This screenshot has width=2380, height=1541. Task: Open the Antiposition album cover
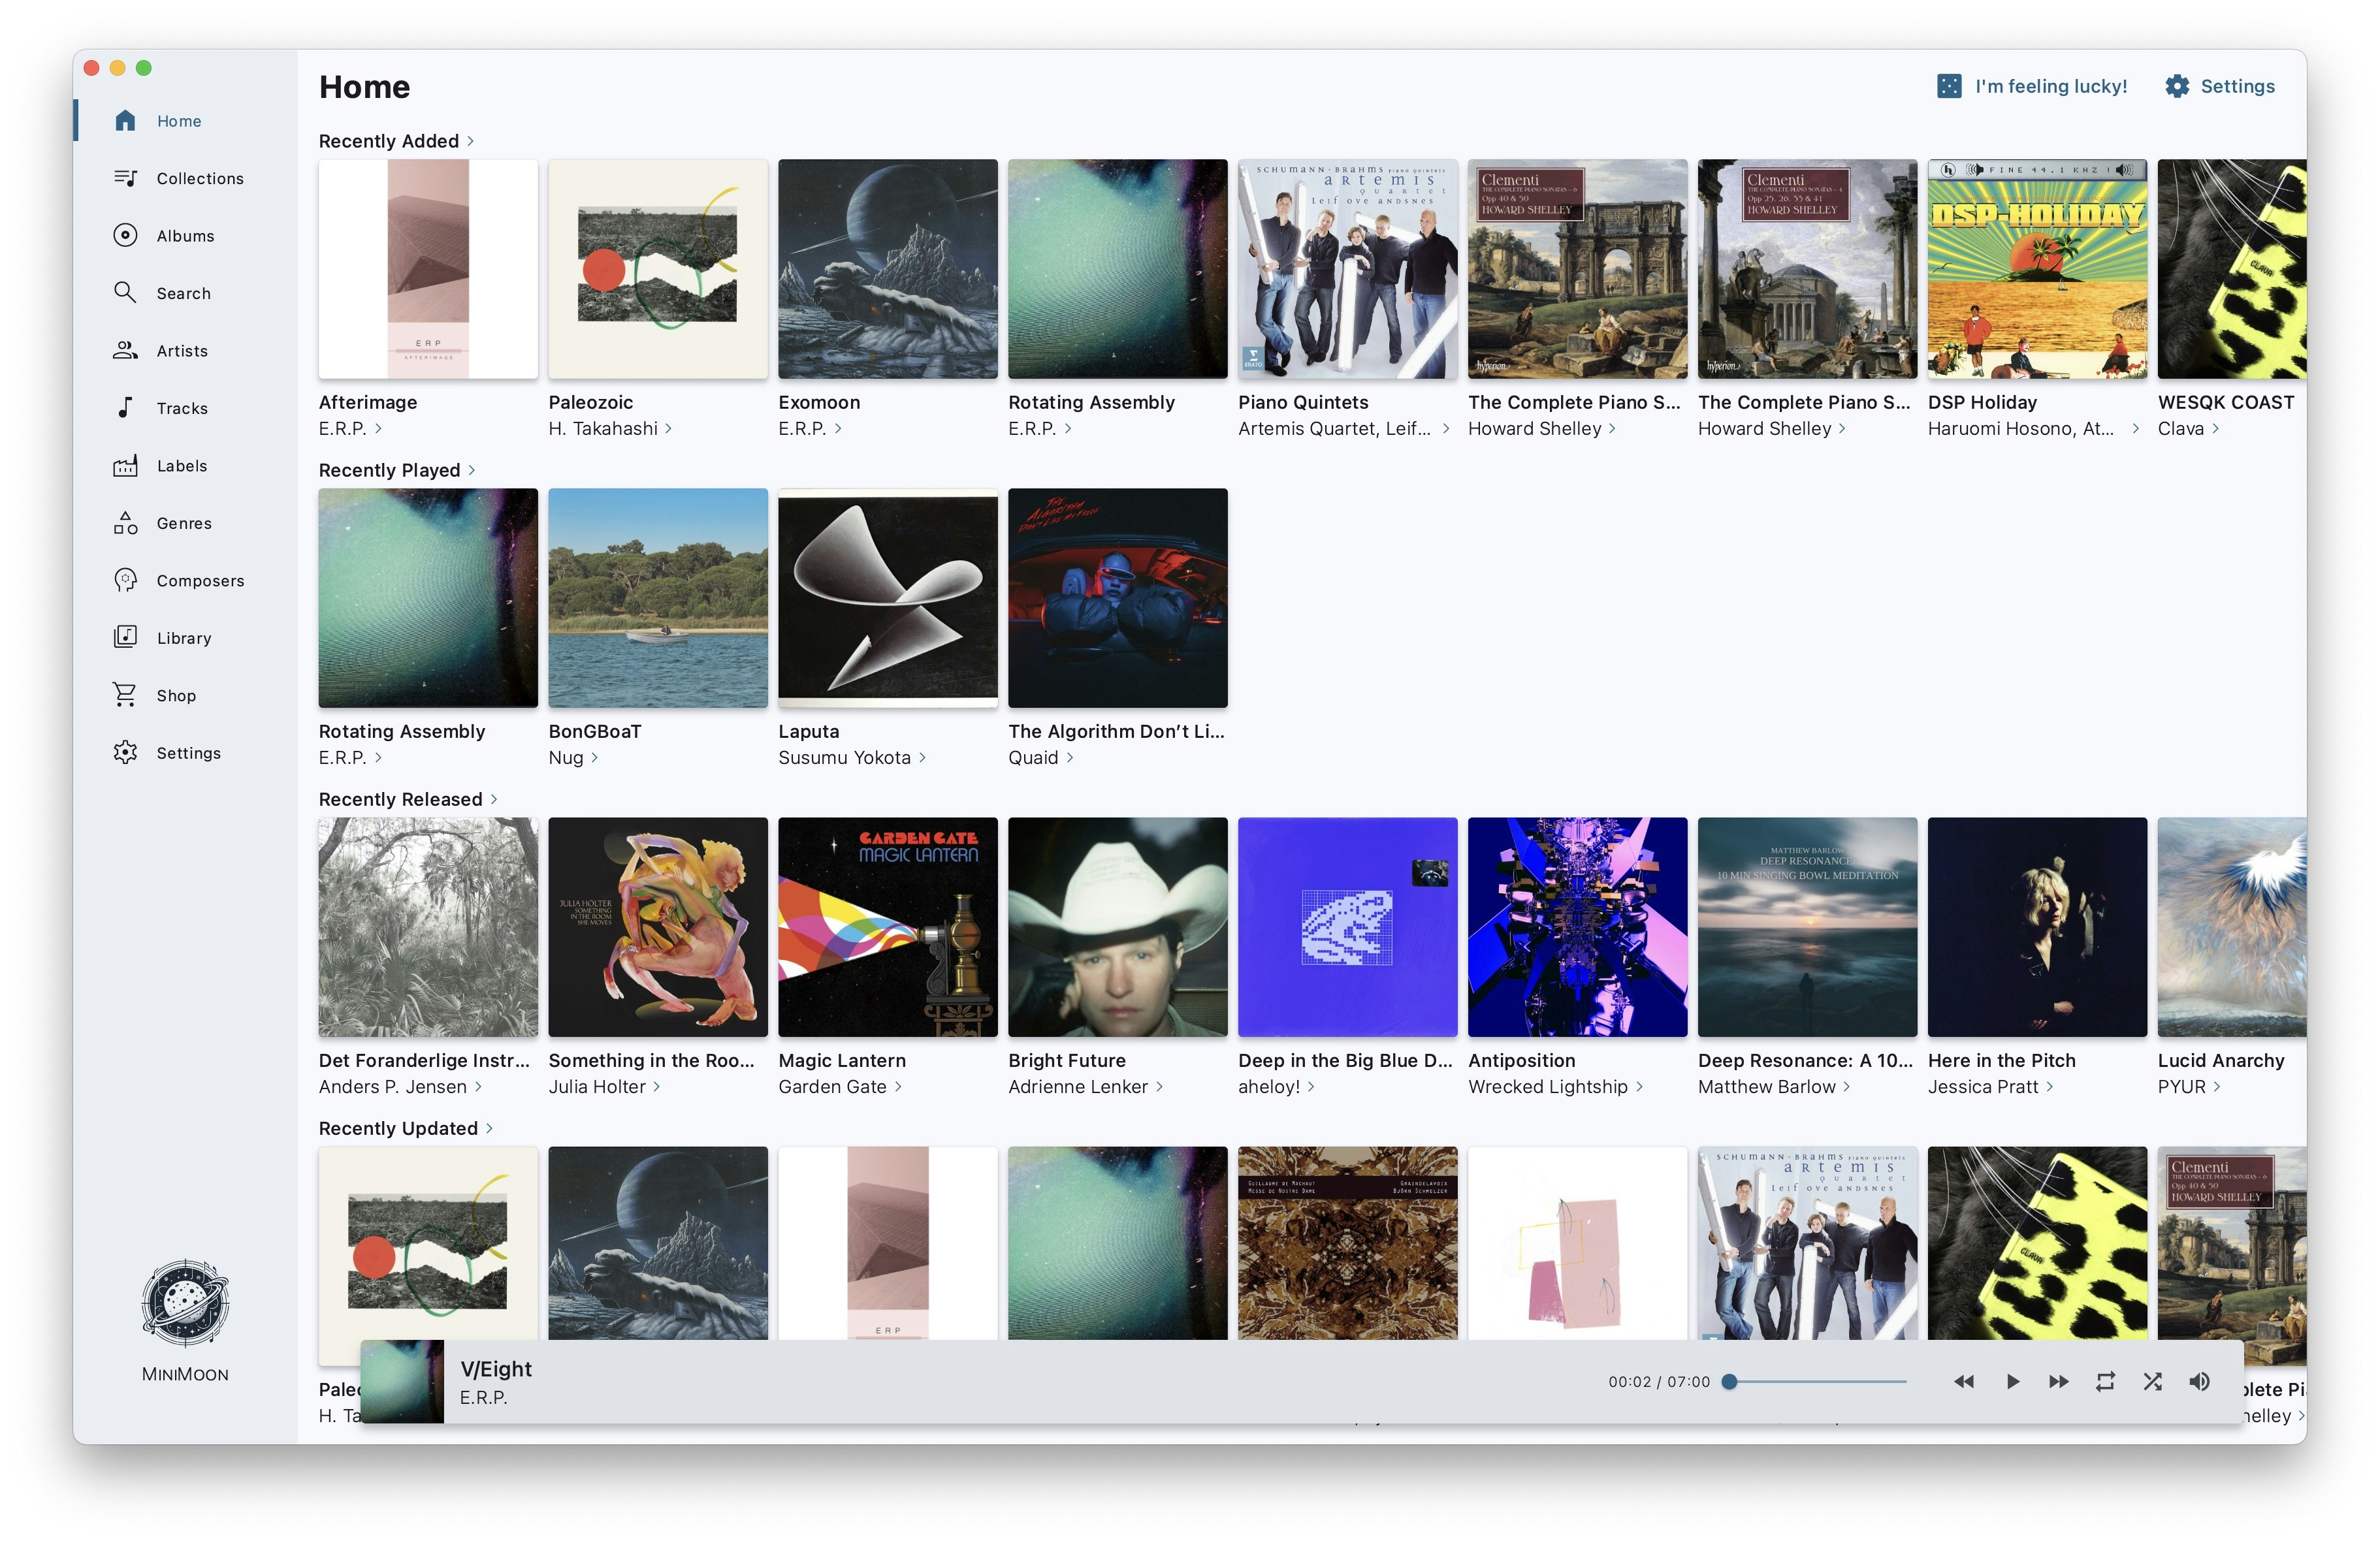(1577, 927)
